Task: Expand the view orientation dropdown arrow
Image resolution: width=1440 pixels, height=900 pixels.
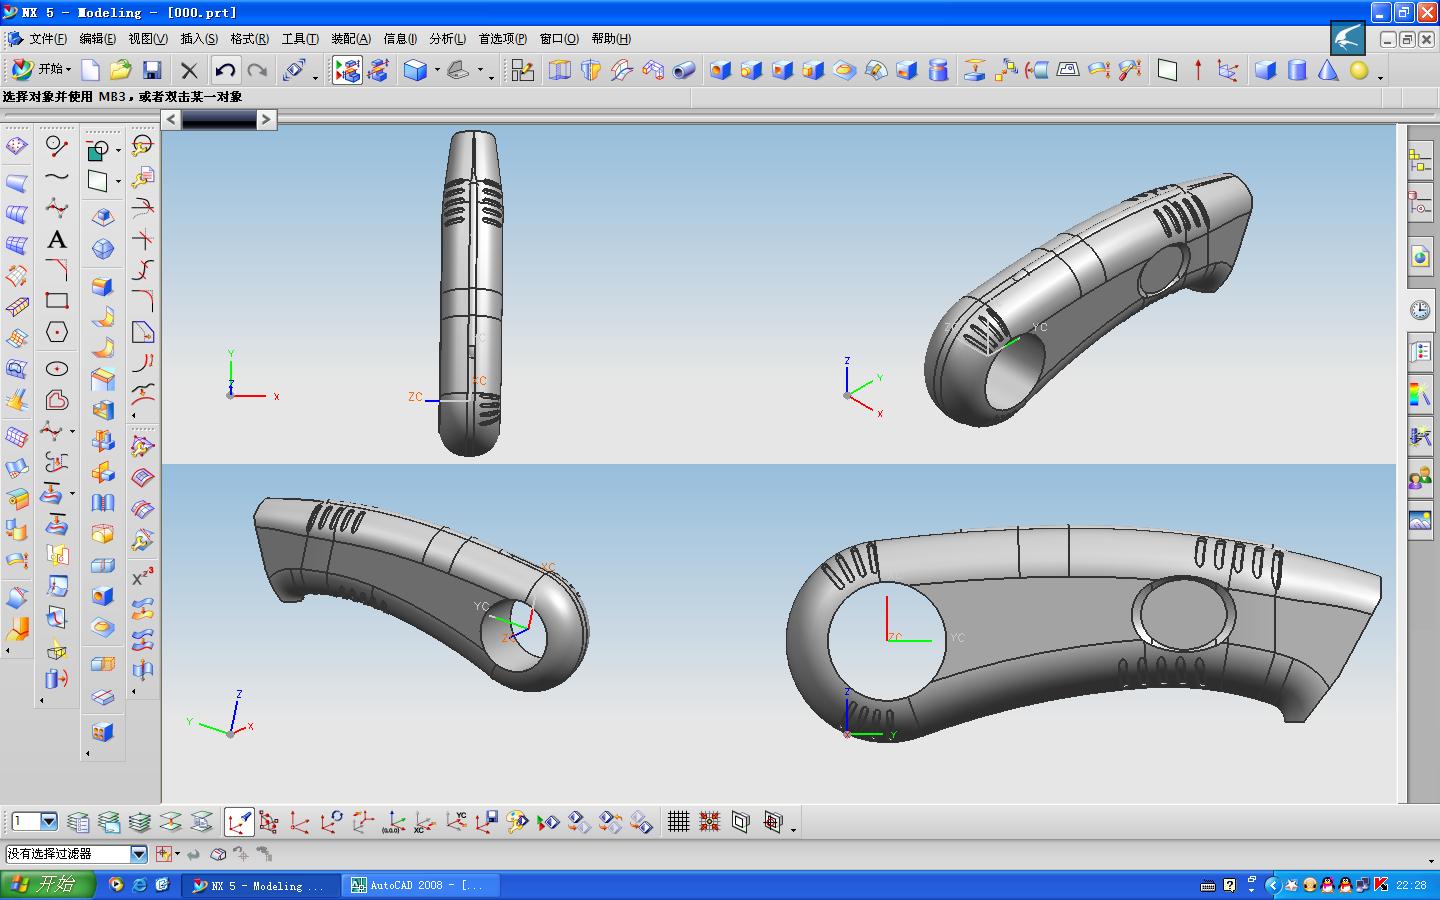Action: [x=480, y=70]
